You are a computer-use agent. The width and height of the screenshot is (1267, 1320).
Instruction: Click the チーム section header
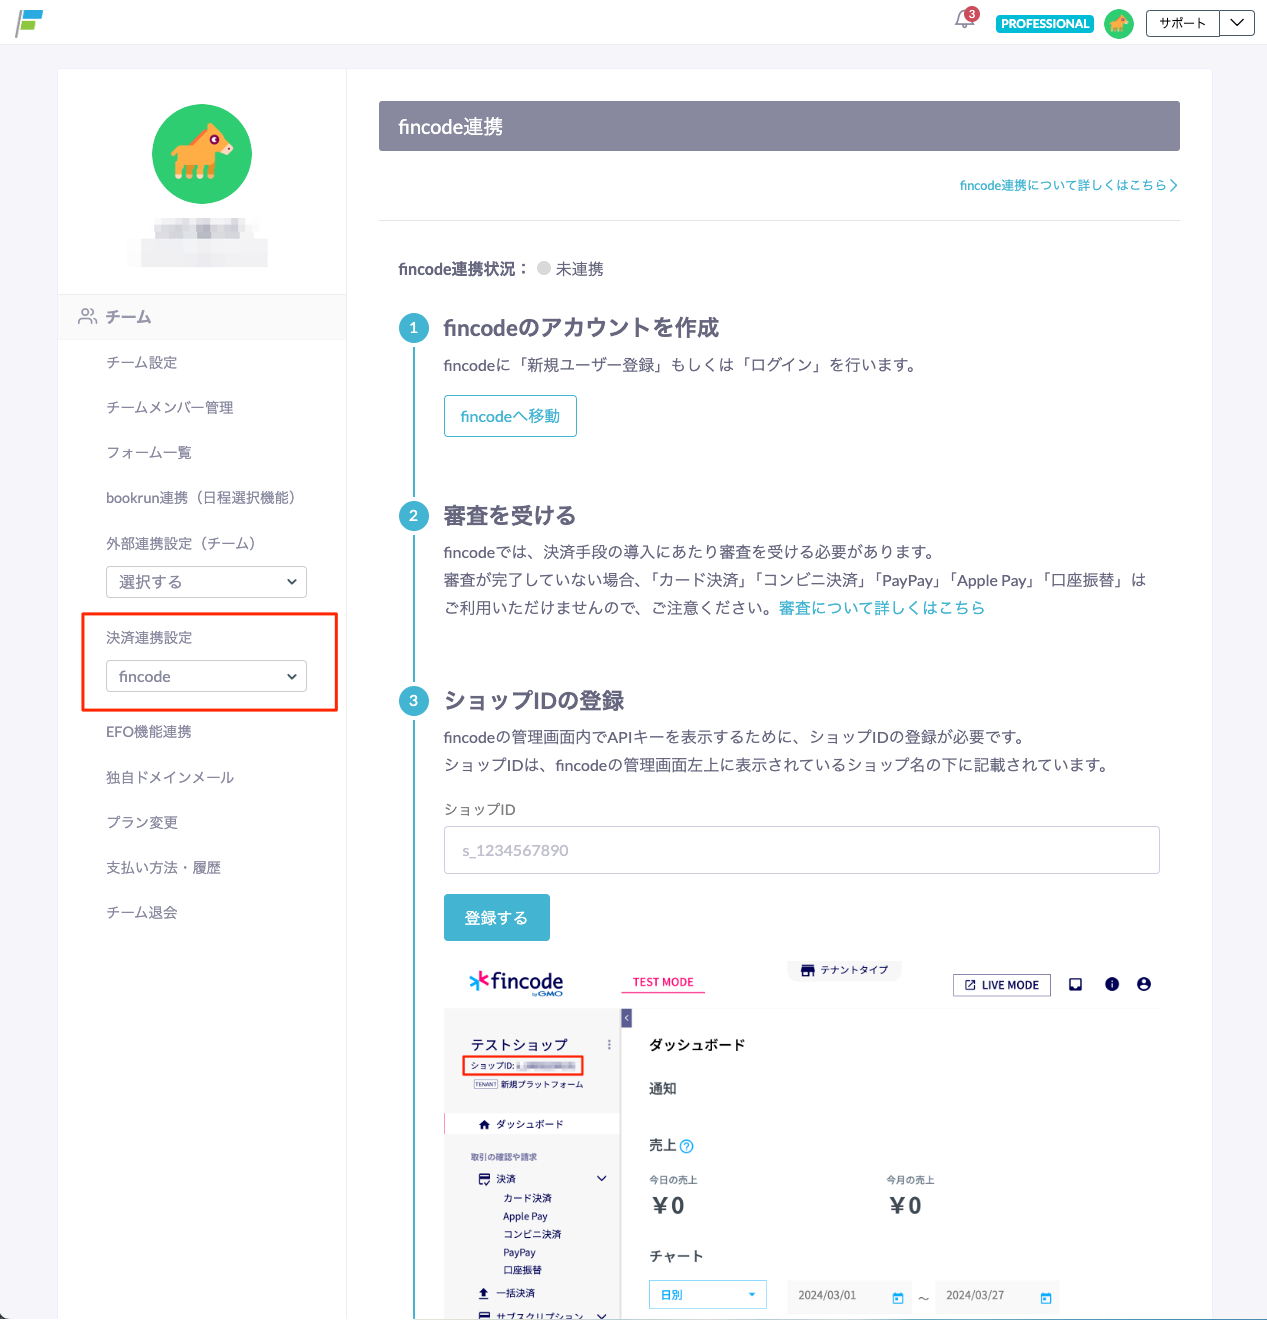pos(202,317)
